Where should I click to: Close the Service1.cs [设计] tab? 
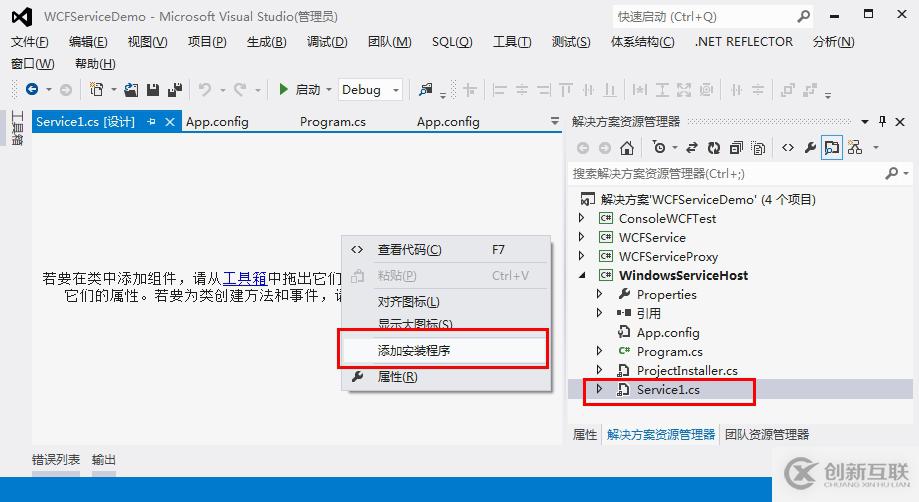(170, 122)
